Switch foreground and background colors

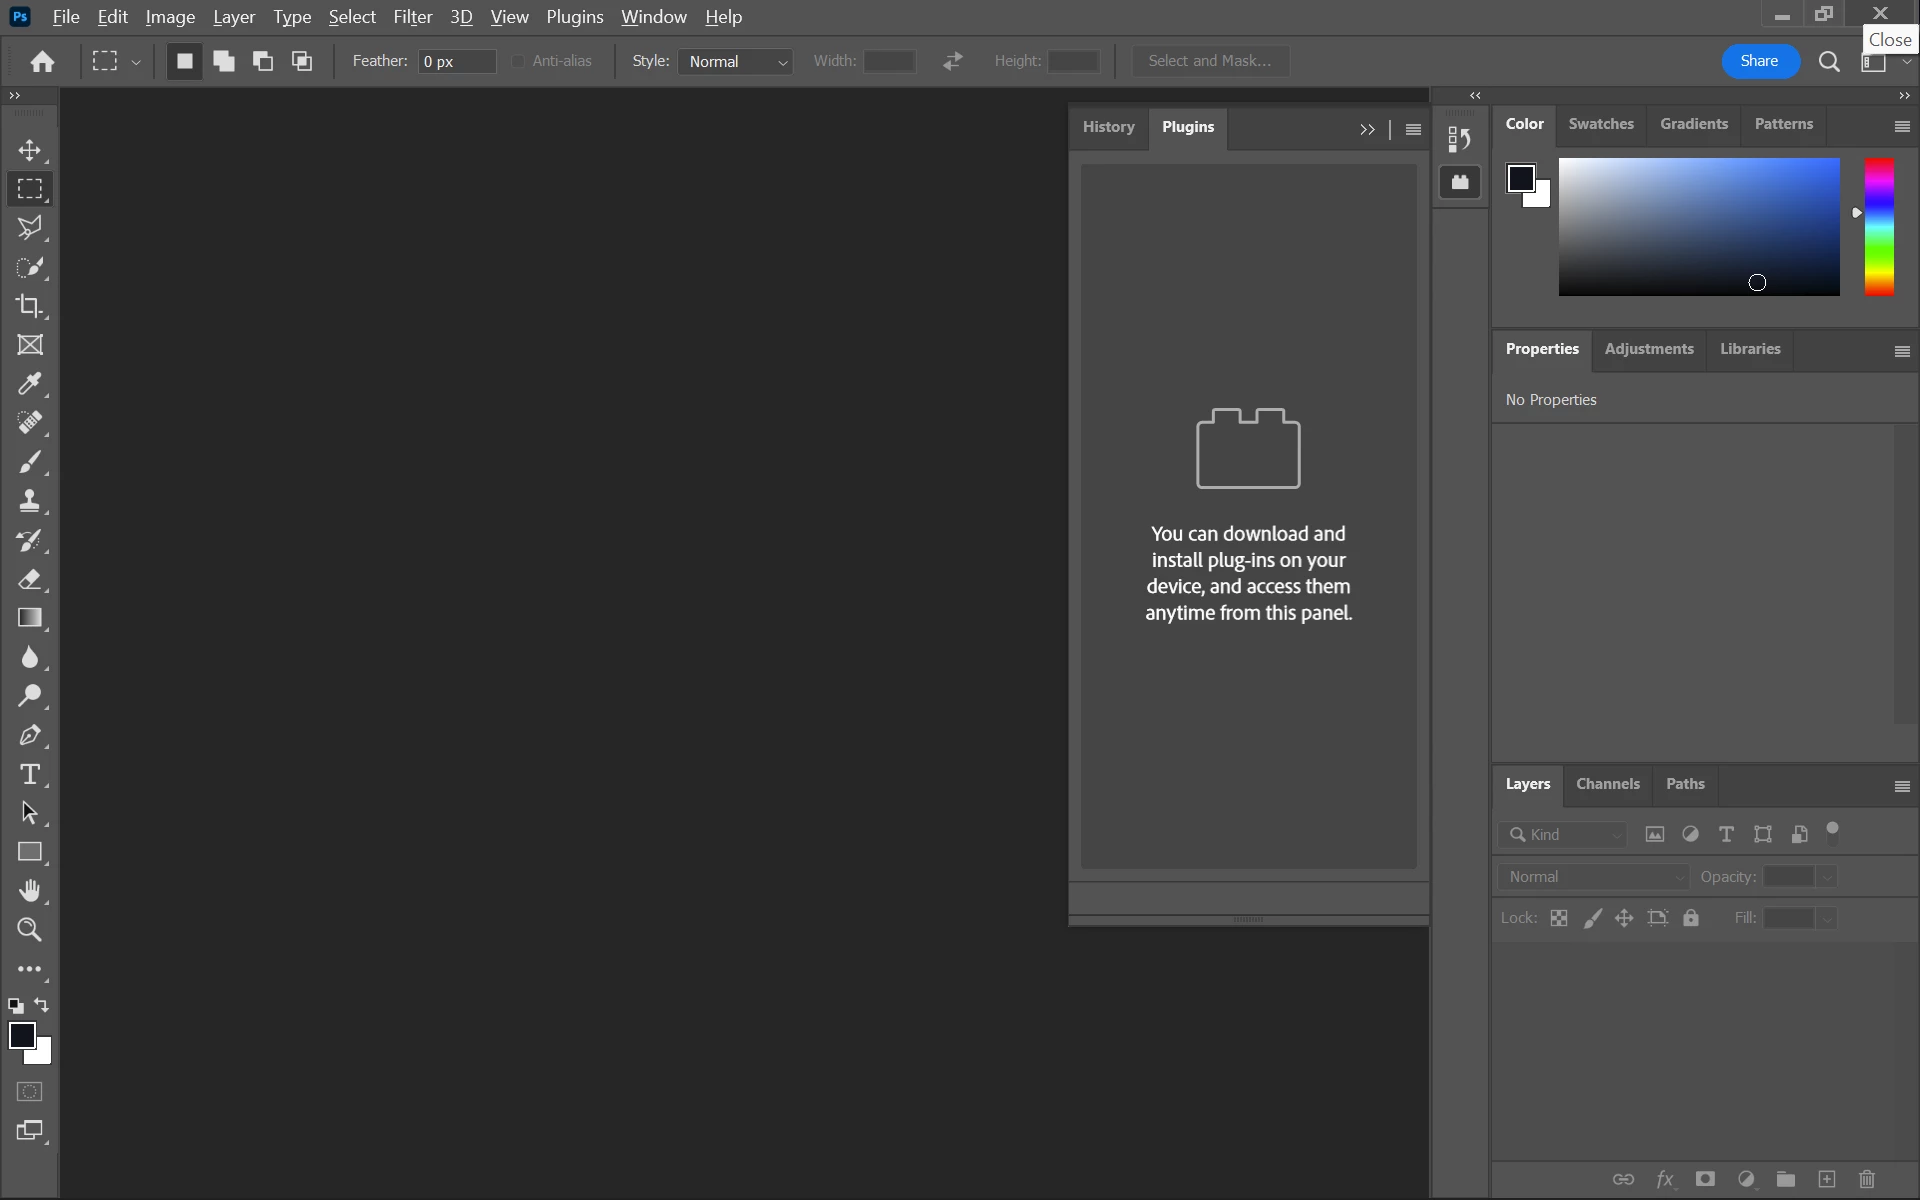click(42, 1005)
